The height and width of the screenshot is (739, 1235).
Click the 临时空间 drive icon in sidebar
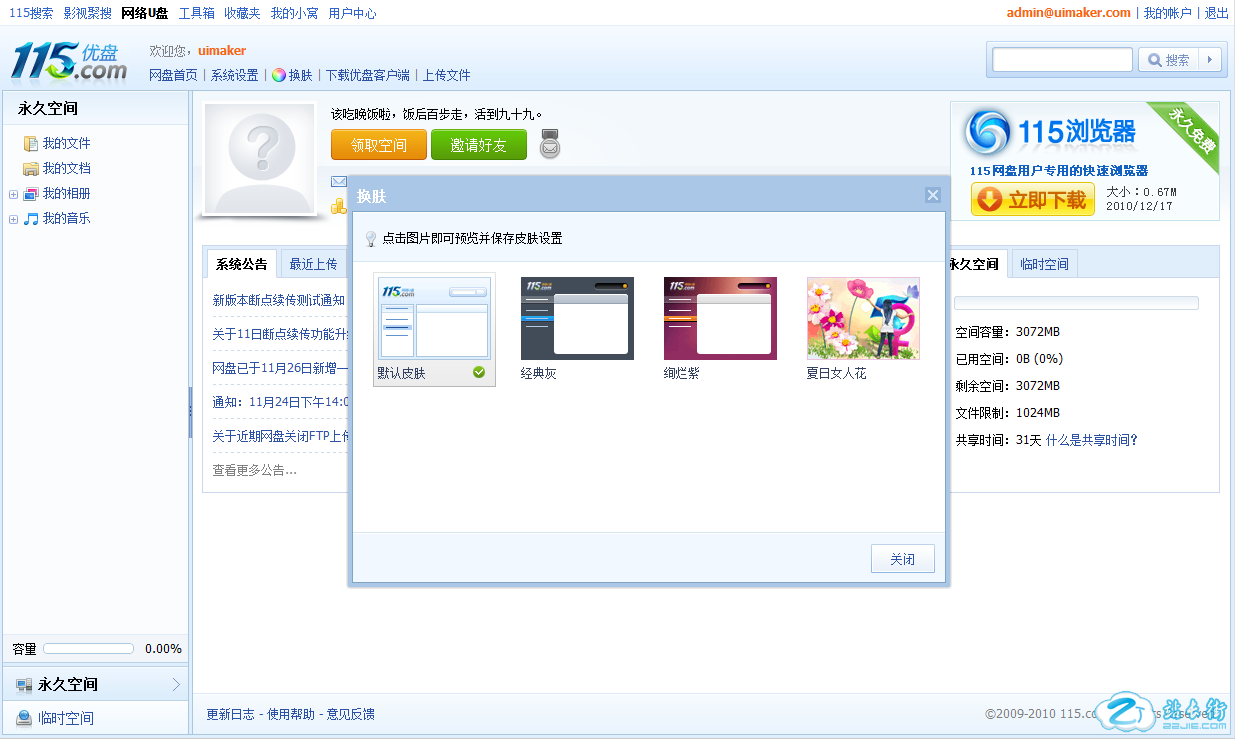point(24,718)
